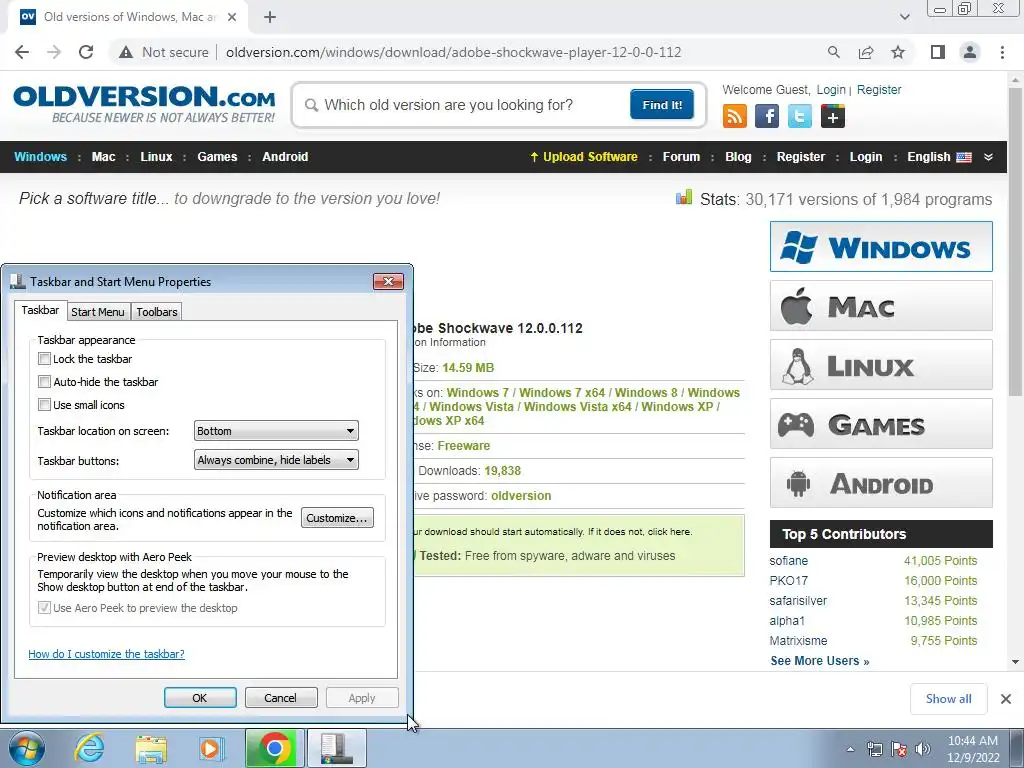Open the Windows Start button
This screenshot has width=1024, height=768.
coord(27,748)
